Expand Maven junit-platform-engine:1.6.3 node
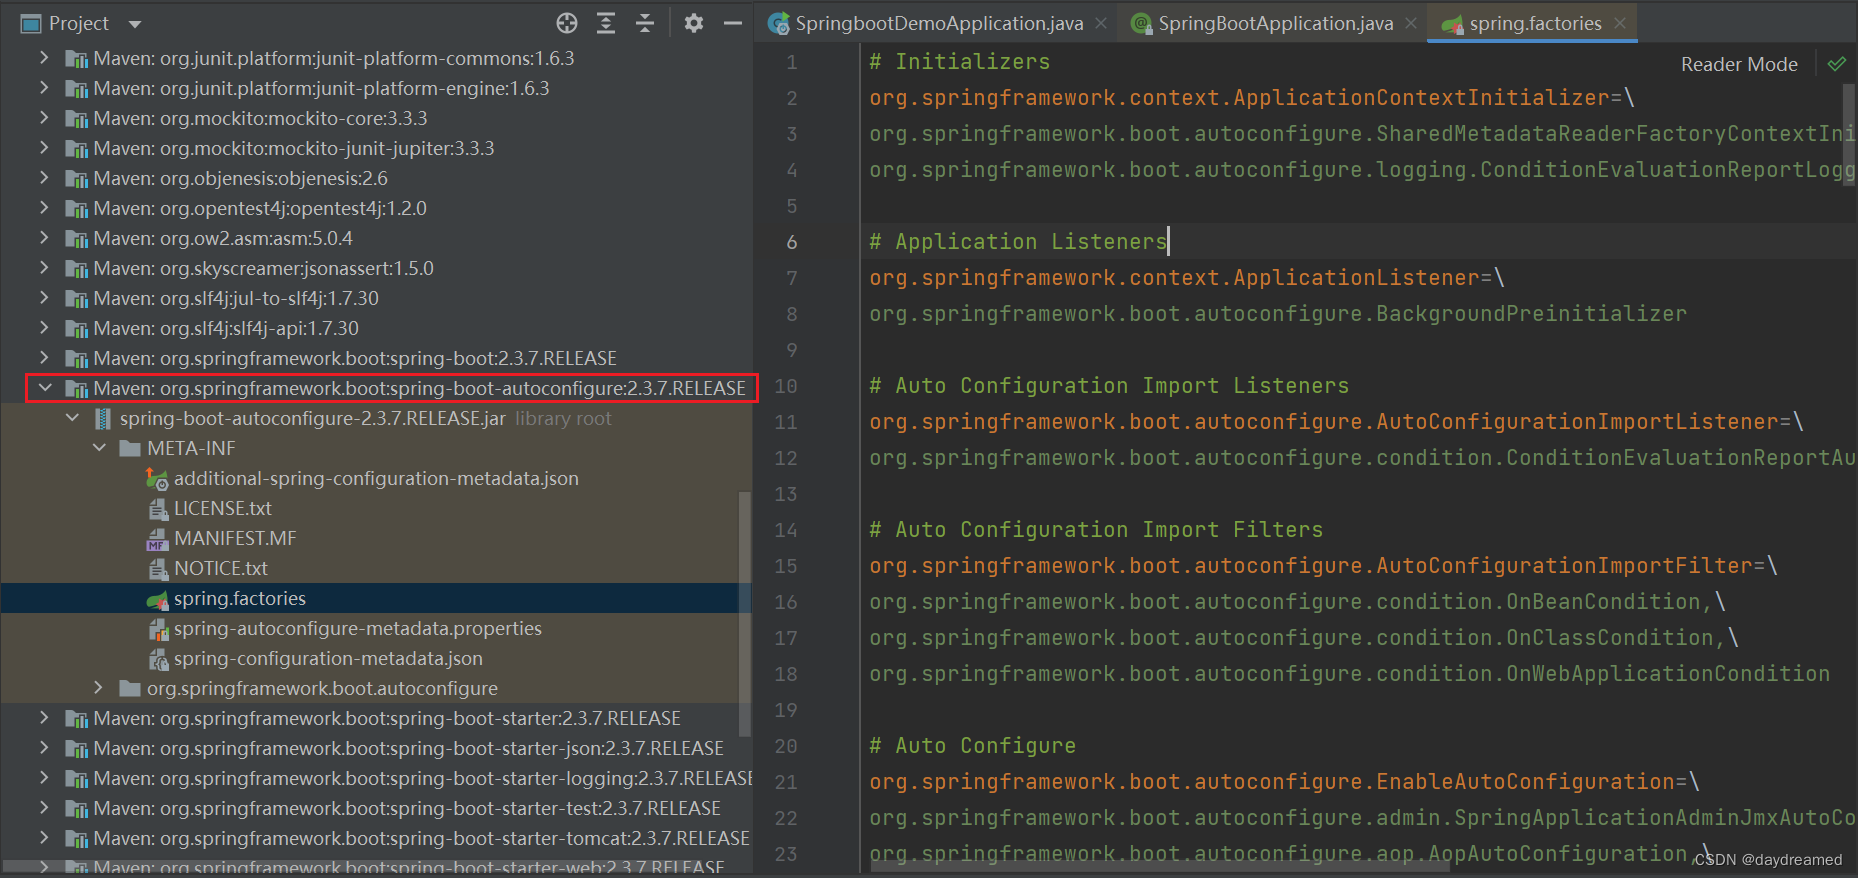The image size is (1858, 878). point(44,88)
